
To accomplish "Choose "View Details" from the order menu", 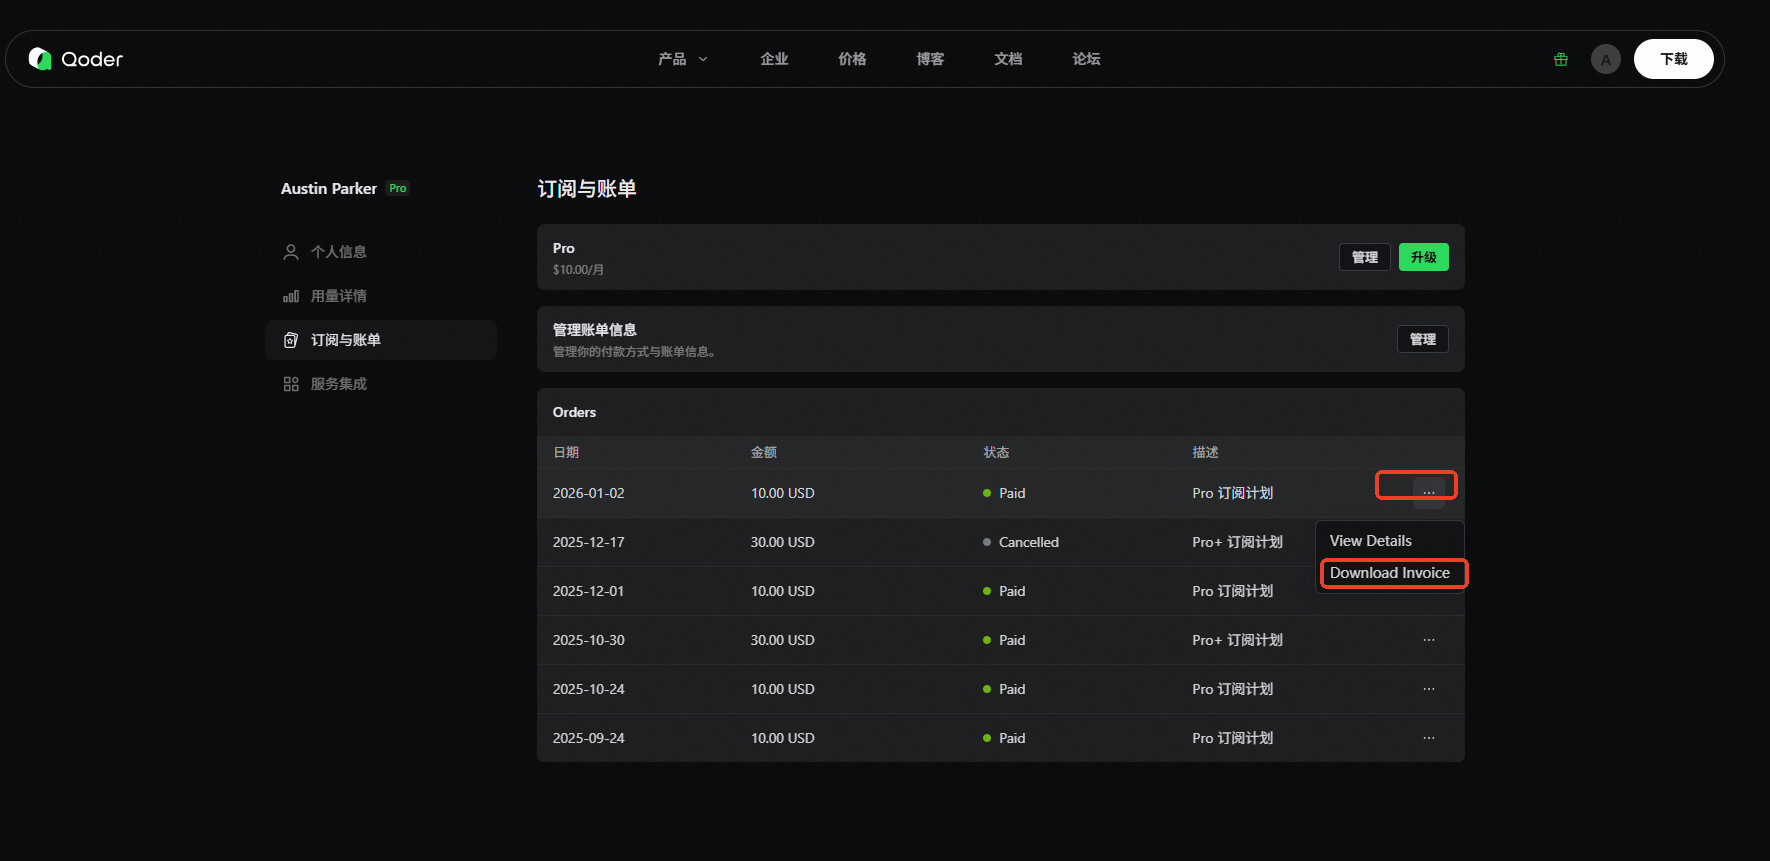I will (x=1390, y=541).
